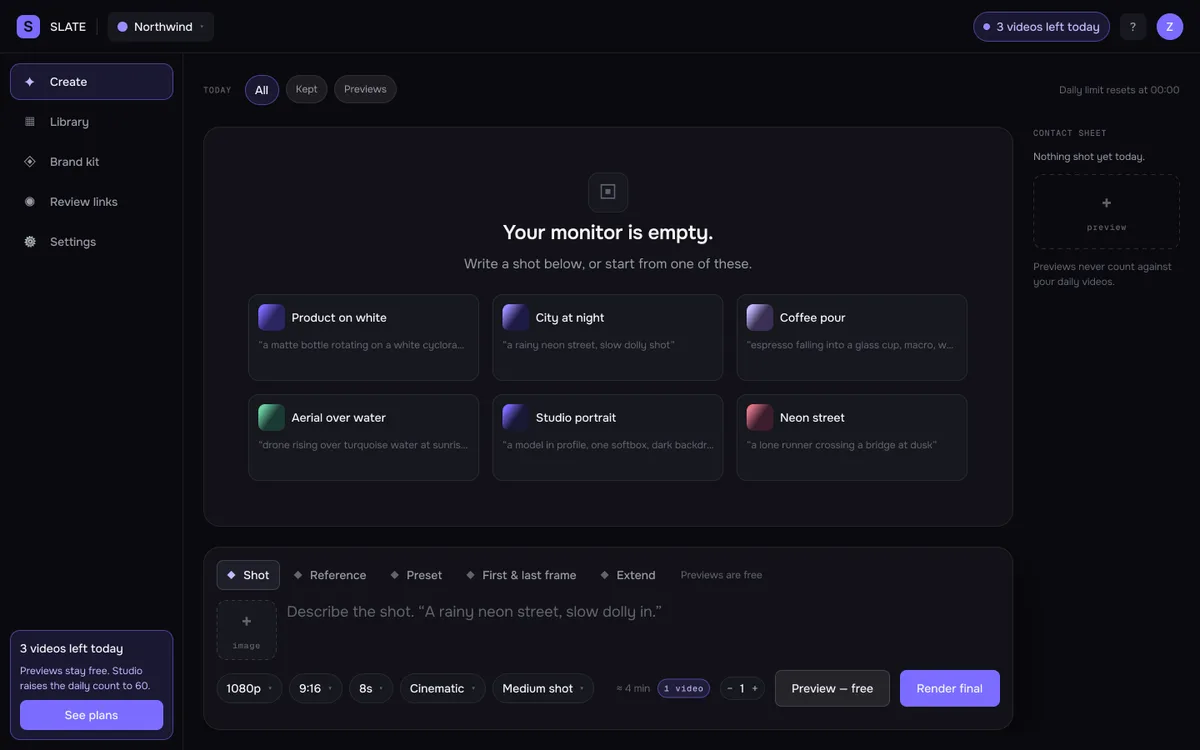
Task: Decrease the video count with minus
Action: click(730, 688)
